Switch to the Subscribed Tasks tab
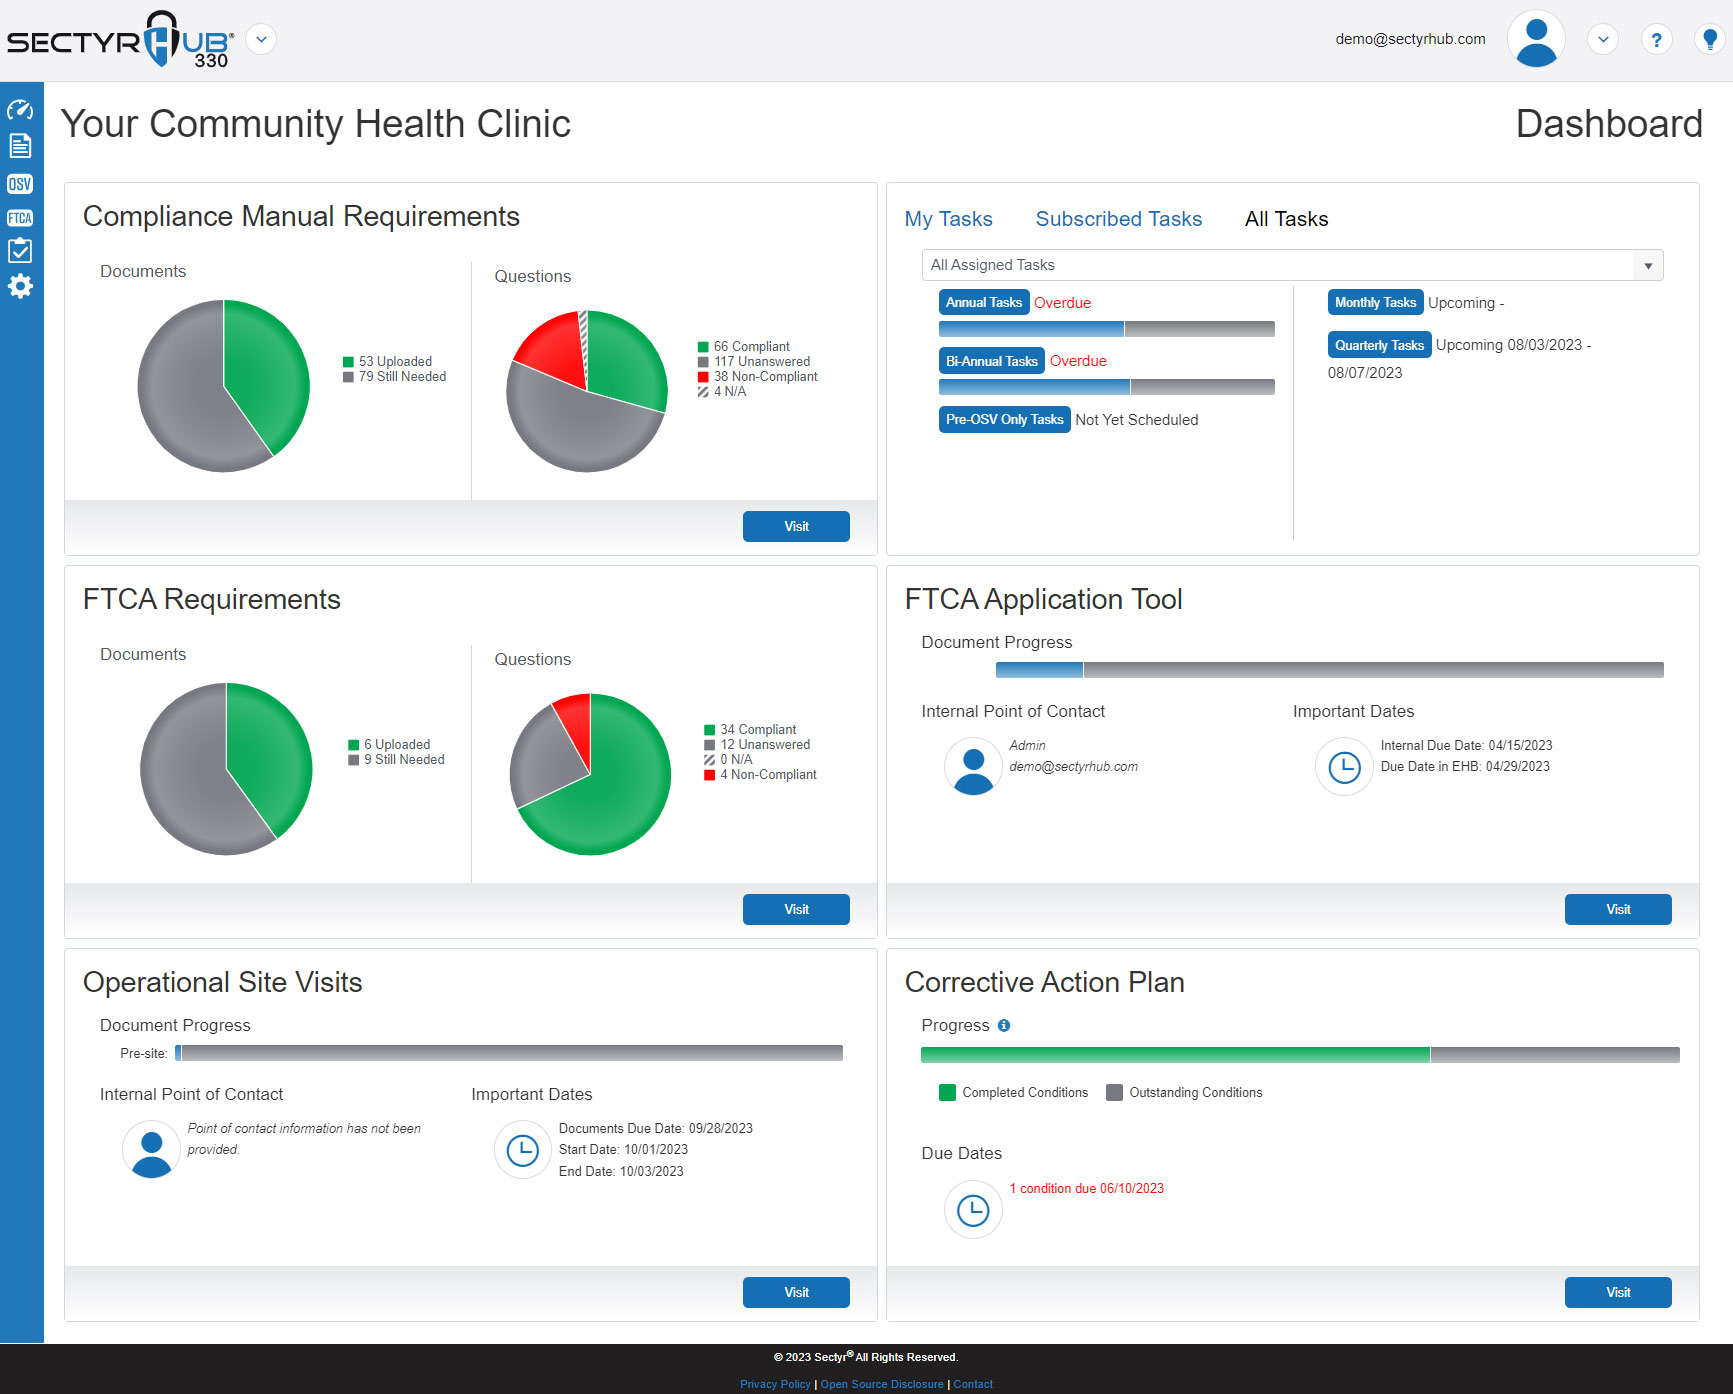 [x=1118, y=219]
